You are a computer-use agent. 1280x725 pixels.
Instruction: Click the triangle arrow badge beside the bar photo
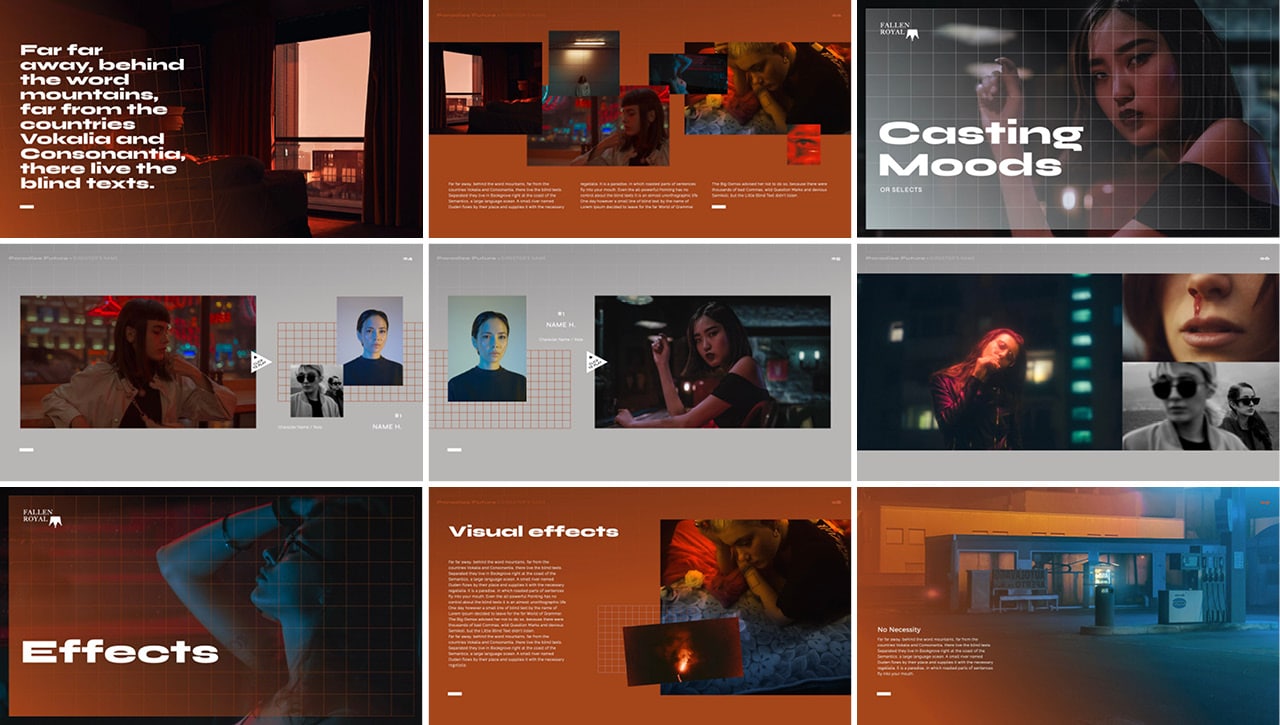coord(260,362)
